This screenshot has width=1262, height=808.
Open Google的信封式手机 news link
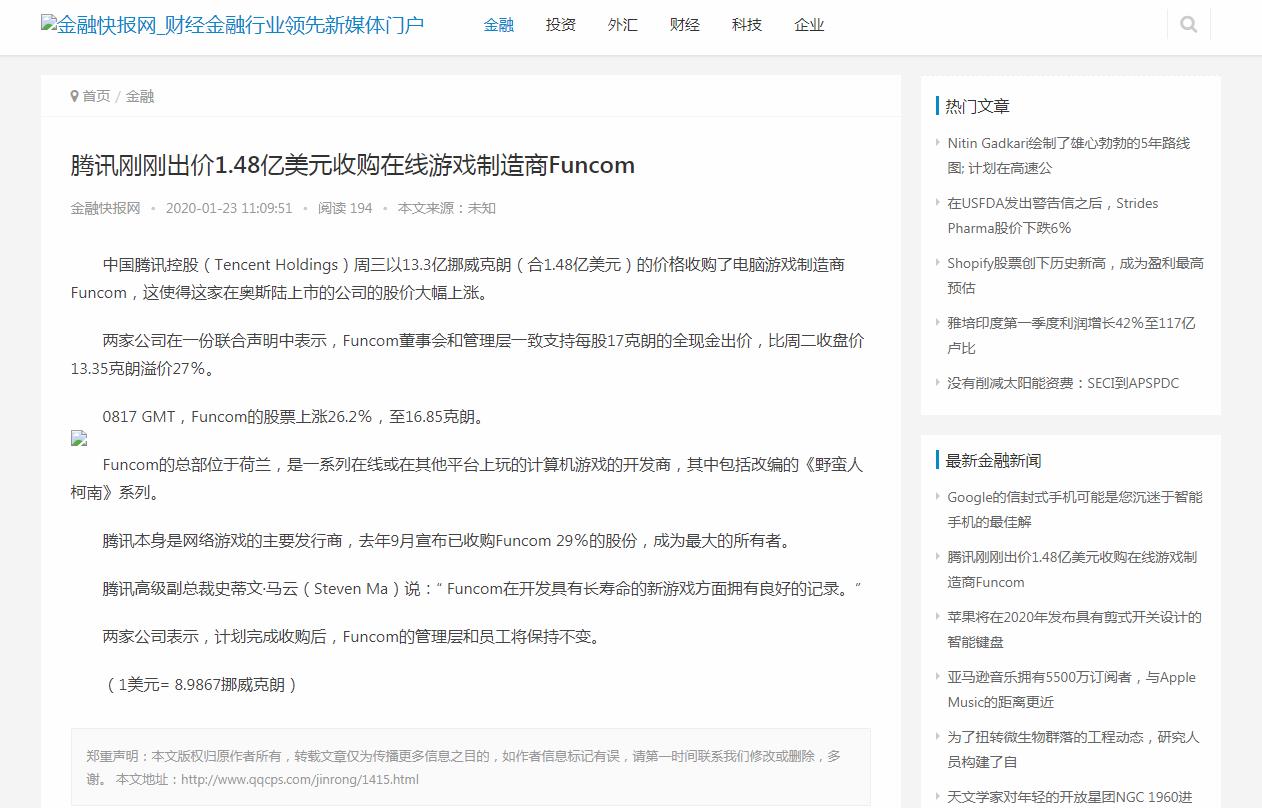click(x=1075, y=509)
